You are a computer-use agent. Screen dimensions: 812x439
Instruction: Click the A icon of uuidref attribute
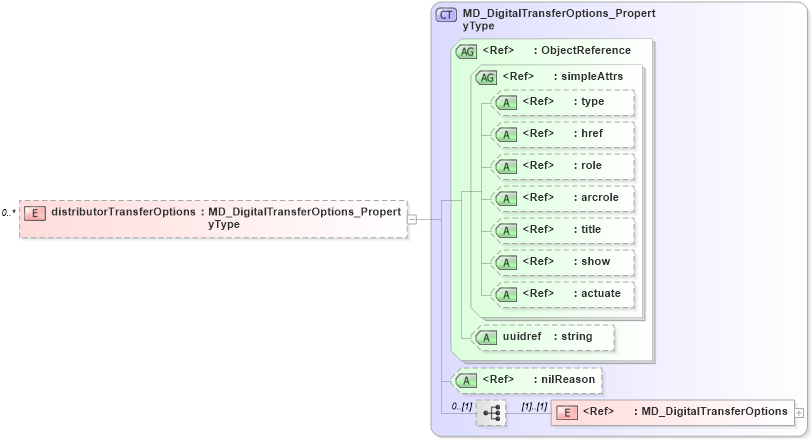[x=486, y=338]
